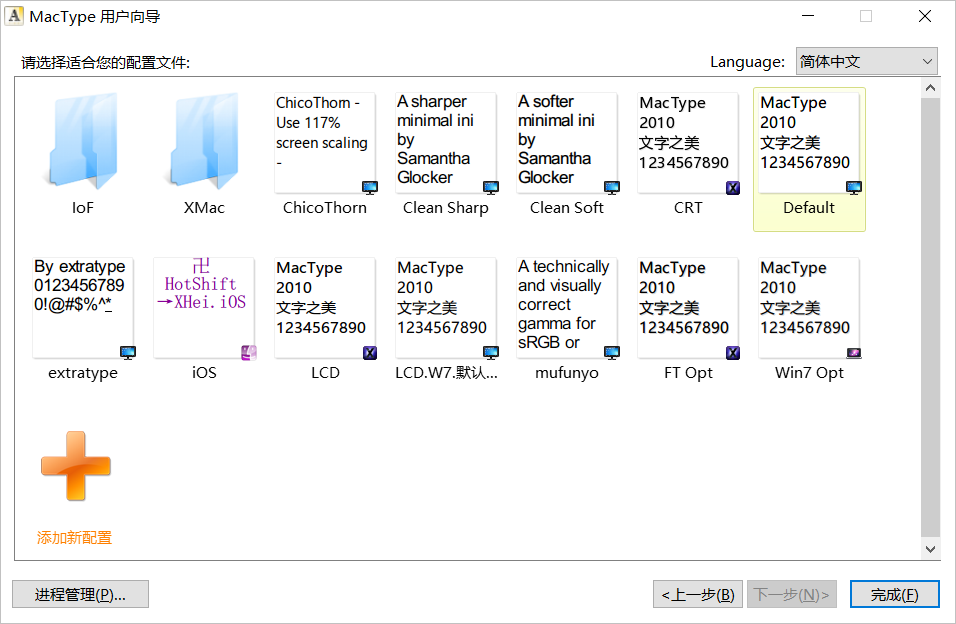Select the iOS HotShift profile

click(x=204, y=308)
